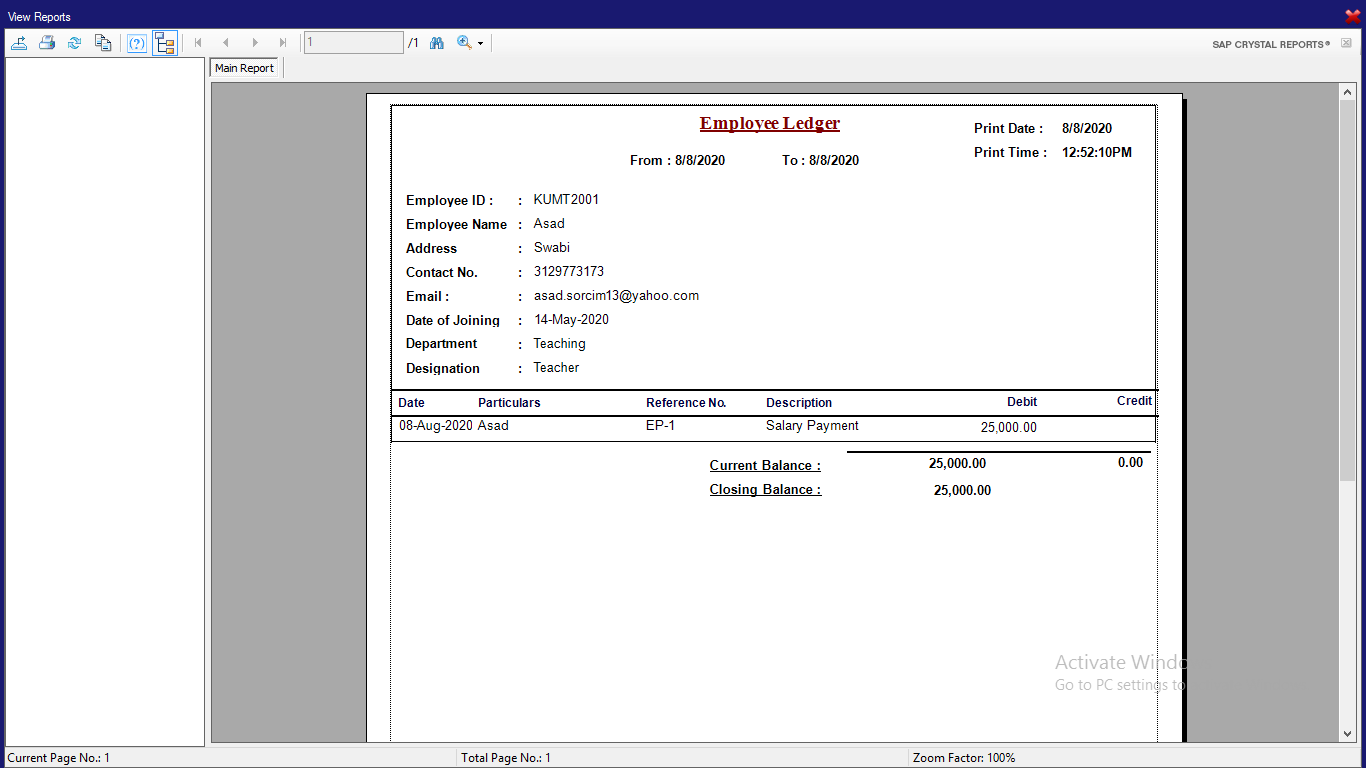Image resolution: width=1366 pixels, height=768 pixels.
Task: Click the Salary Payment description cell
Action: click(812, 426)
